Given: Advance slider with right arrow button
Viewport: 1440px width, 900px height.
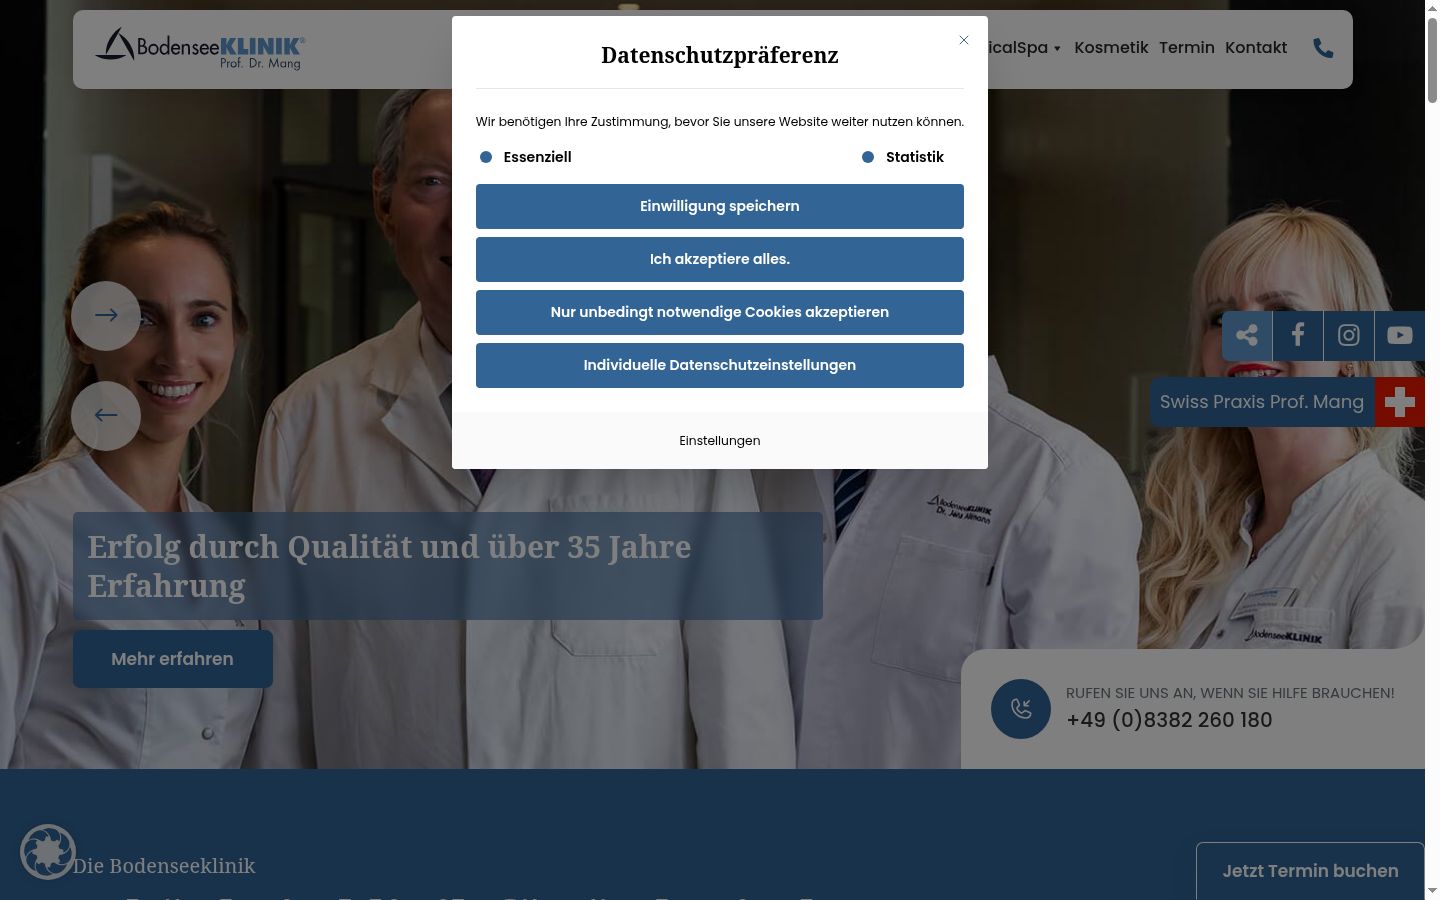Looking at the screenshot, I should coord(106,315).
